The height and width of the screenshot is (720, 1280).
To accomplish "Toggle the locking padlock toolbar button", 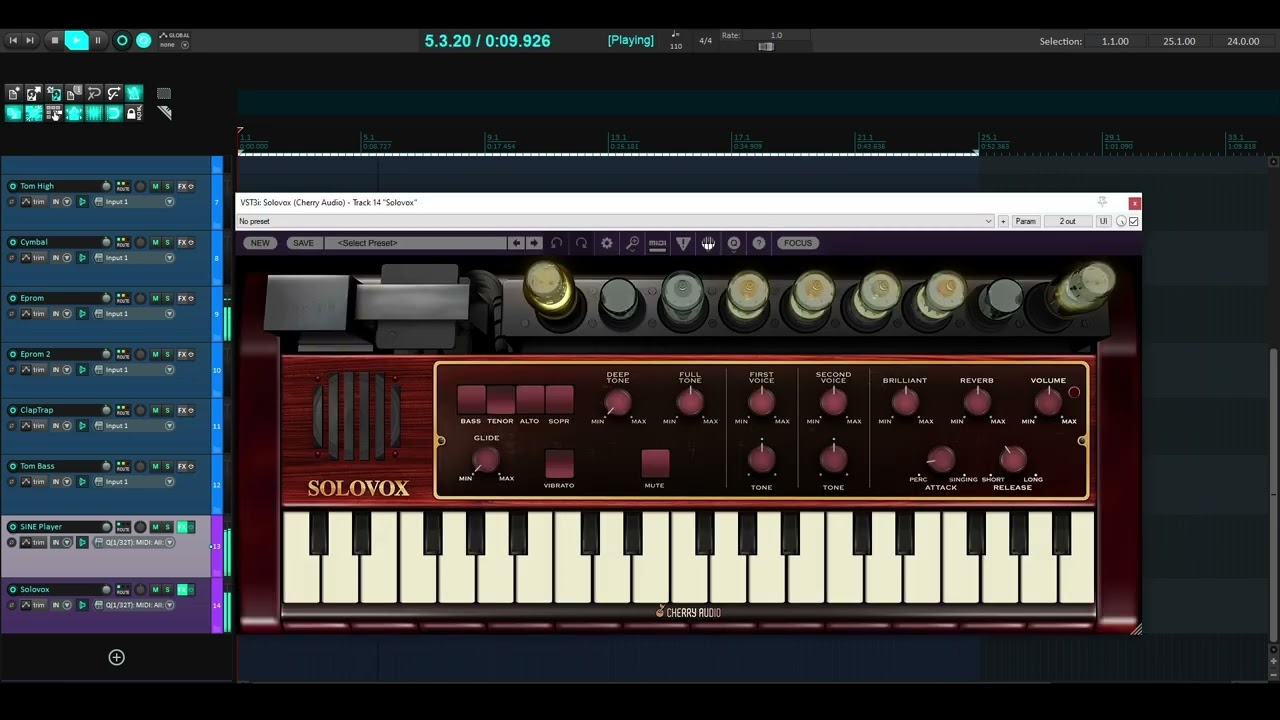I will (x=133, y=113).
